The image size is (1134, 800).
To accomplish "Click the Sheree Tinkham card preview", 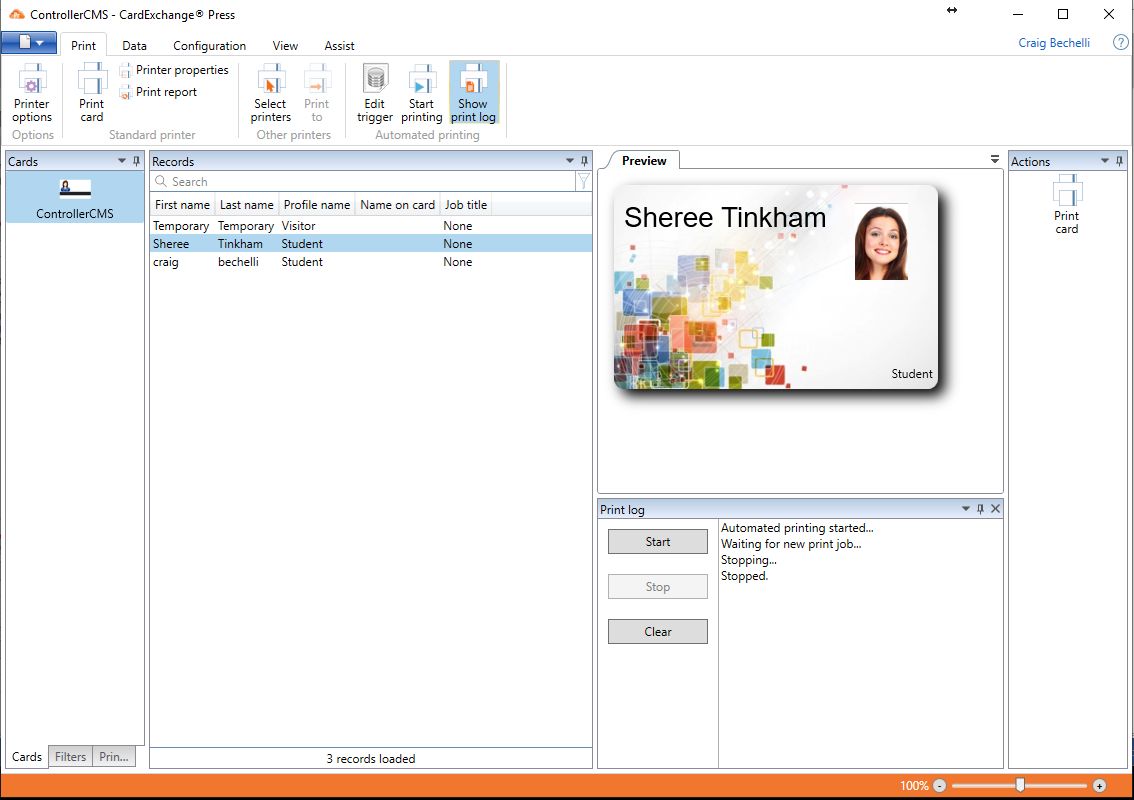I will click(x=775, y=287).
